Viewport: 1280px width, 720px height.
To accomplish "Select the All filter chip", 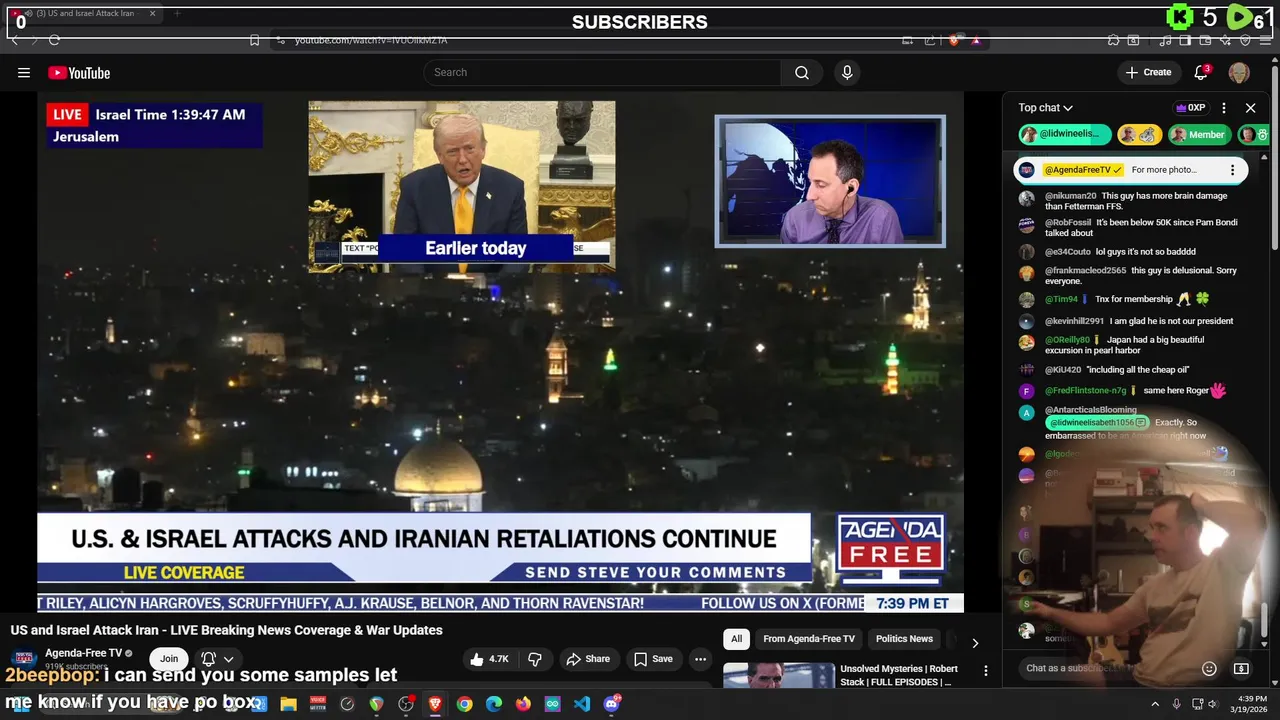I will coord(736,639).
